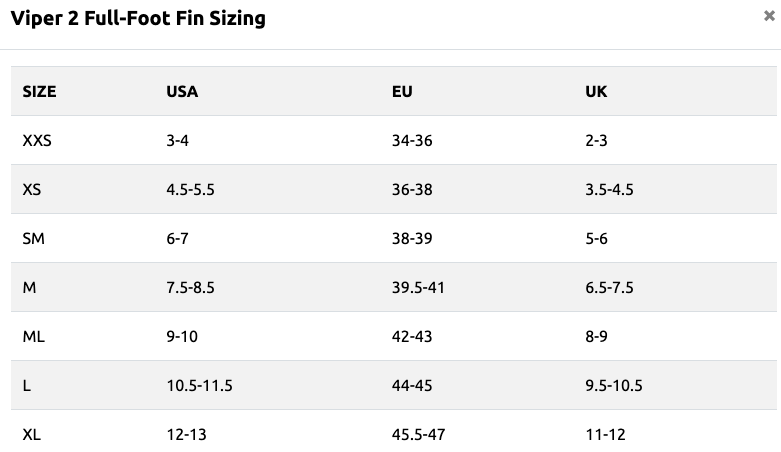The width and height of the screenshot is (781, 452).
Task: Click the EU 34-36 cell
Action: click(x=412, y=141)
